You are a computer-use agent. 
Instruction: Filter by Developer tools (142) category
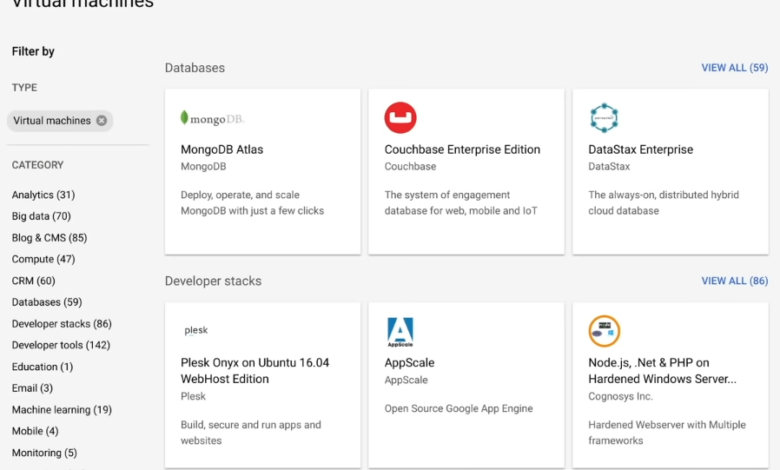point(61,345)
